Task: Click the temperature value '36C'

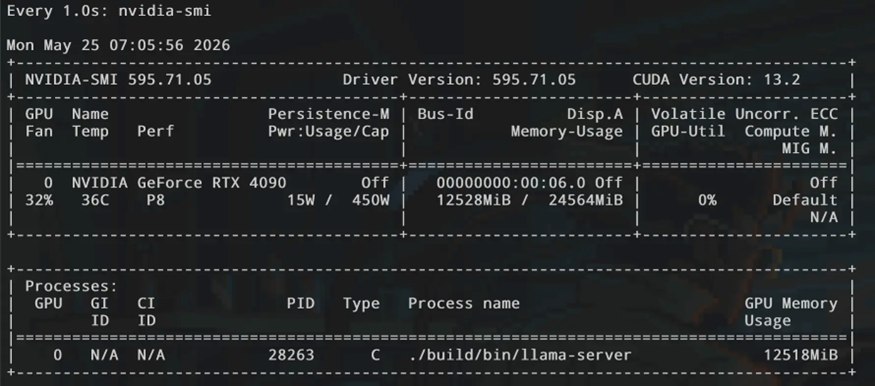Action: pos(95,200)
